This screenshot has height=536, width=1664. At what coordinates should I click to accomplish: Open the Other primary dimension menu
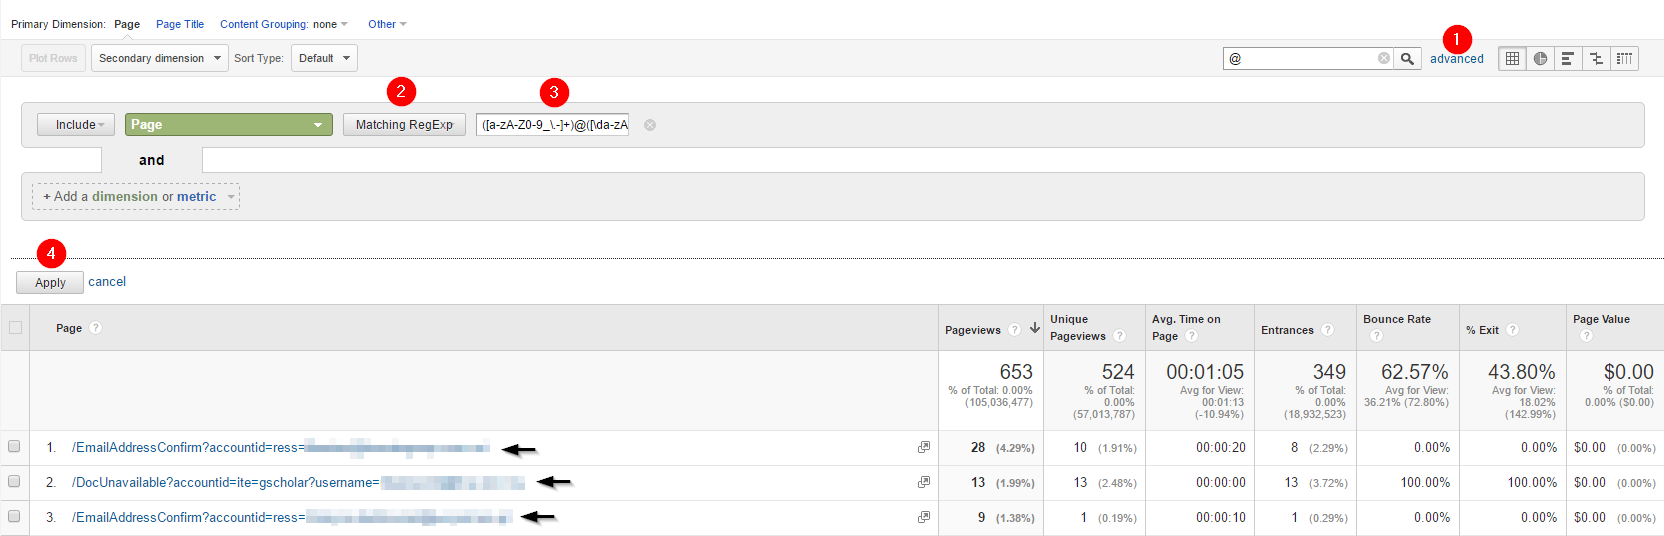[x=387, y=24]
